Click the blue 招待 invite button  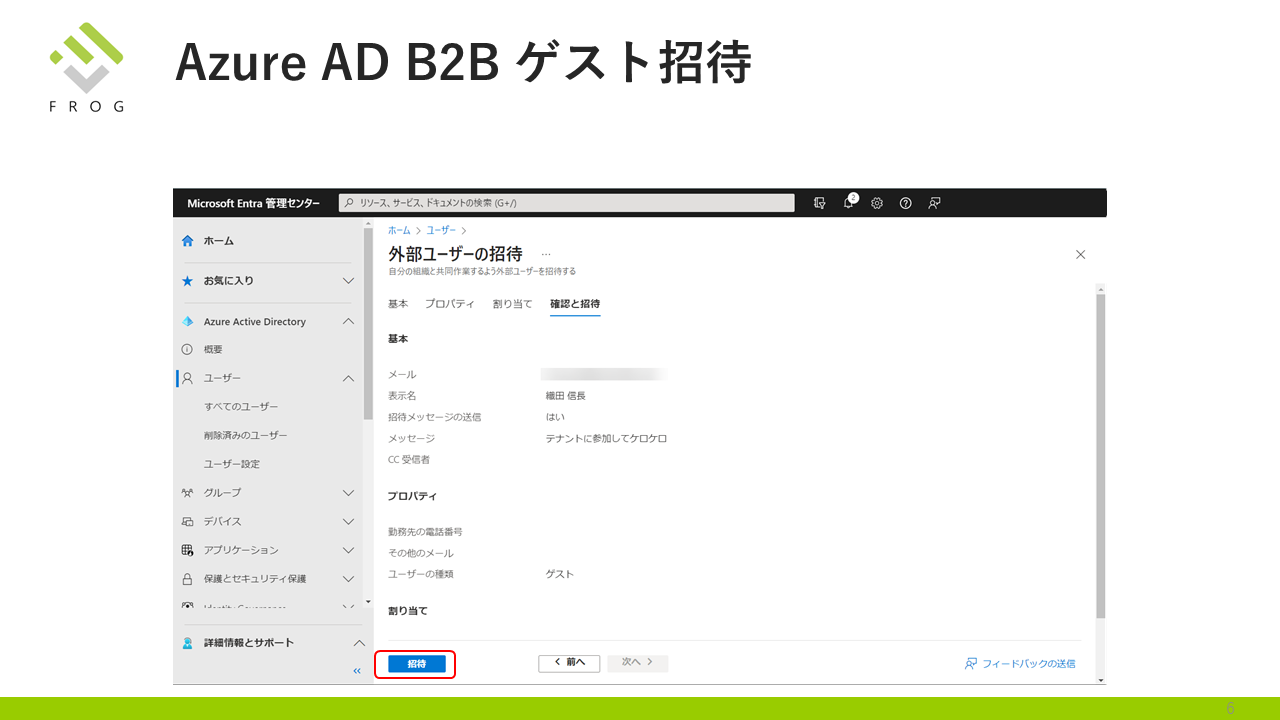(x=417, y=664)
